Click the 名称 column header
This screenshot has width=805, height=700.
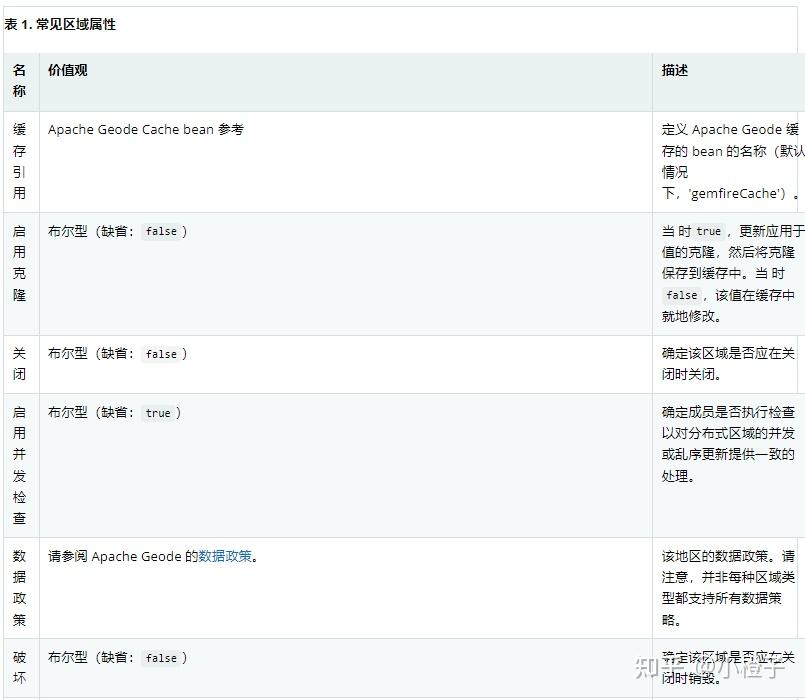[19, 80]
